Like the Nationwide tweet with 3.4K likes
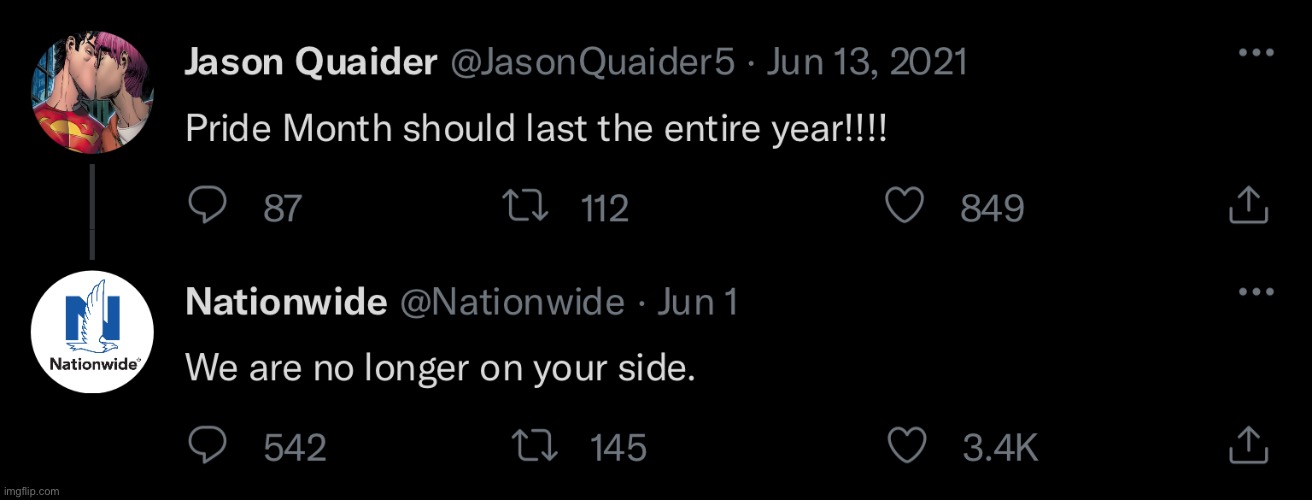Image resolution: width=1312 pixels, height=500 pixels. tap(905, 445)
